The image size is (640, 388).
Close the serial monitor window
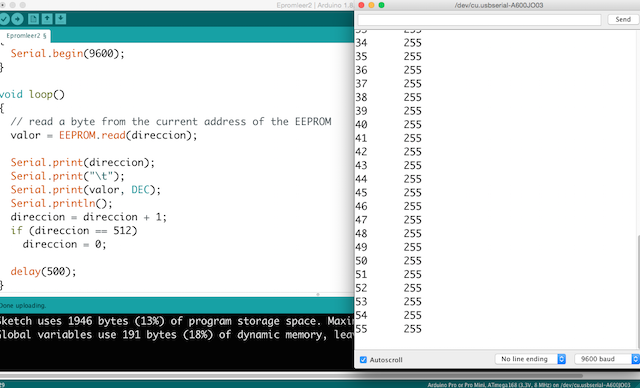pyautogui.click(x=361, y=5)
